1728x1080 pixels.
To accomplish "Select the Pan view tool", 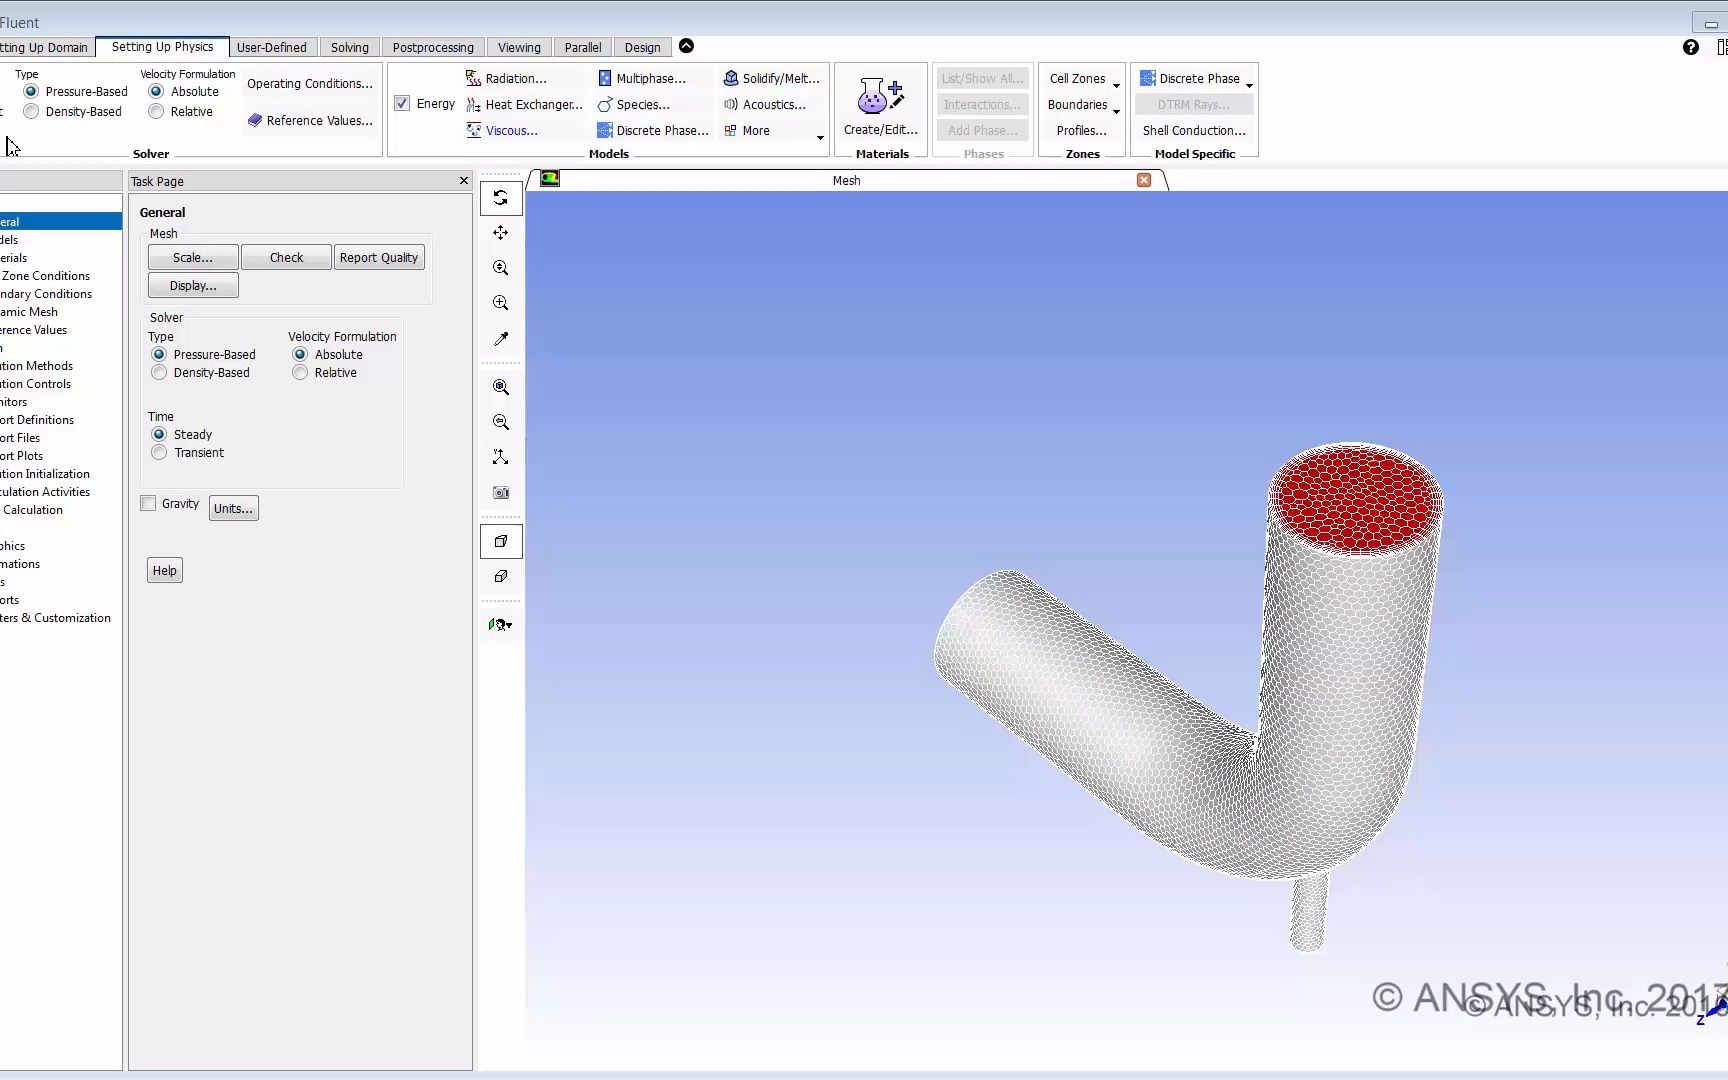I will [500, 232].
